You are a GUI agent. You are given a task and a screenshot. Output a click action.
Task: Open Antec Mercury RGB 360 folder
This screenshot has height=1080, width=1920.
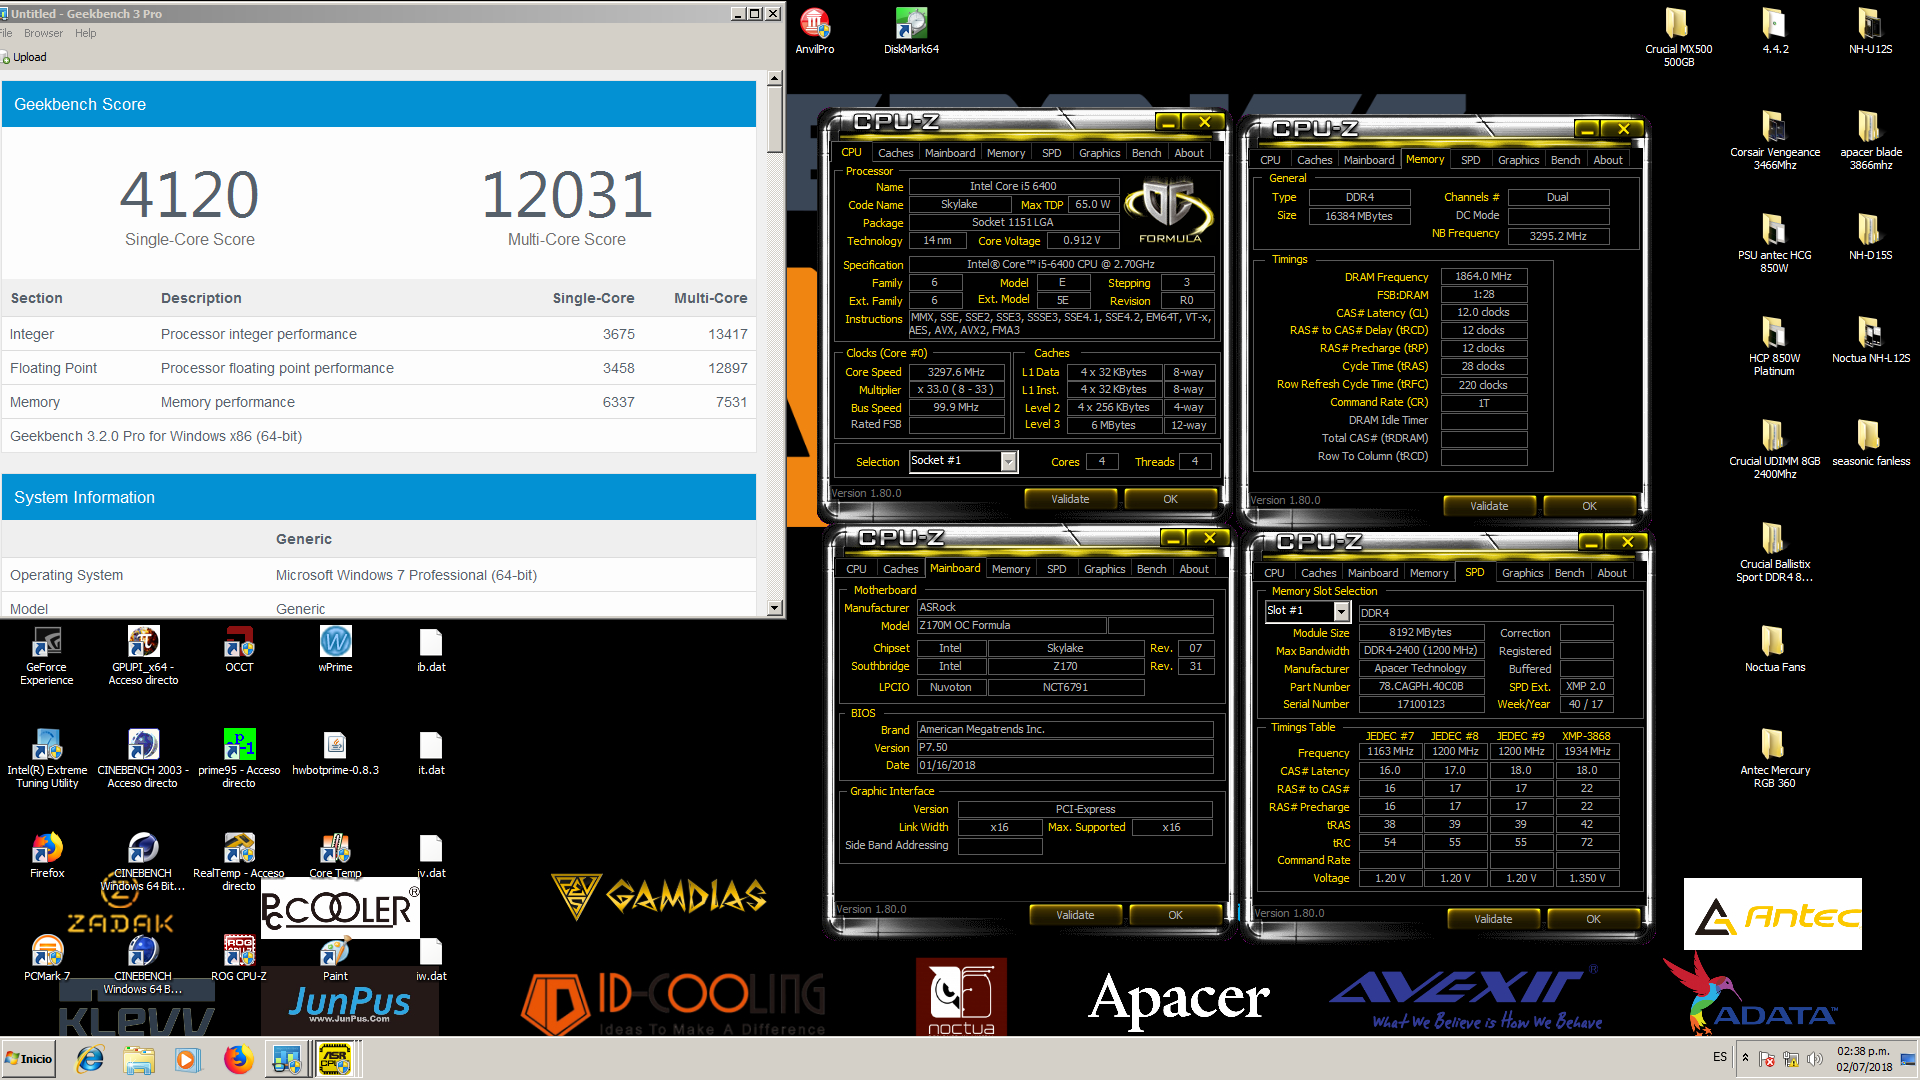click(x=1774, y=758)
